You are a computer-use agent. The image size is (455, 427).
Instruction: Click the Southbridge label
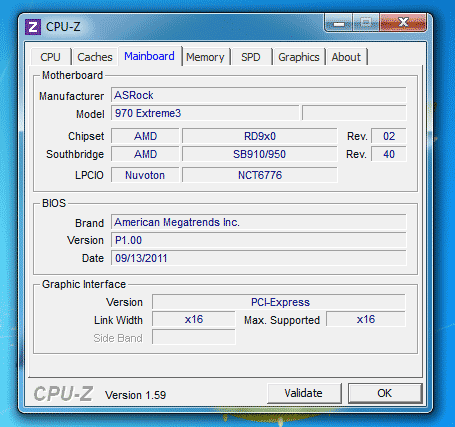coord(75,154)
